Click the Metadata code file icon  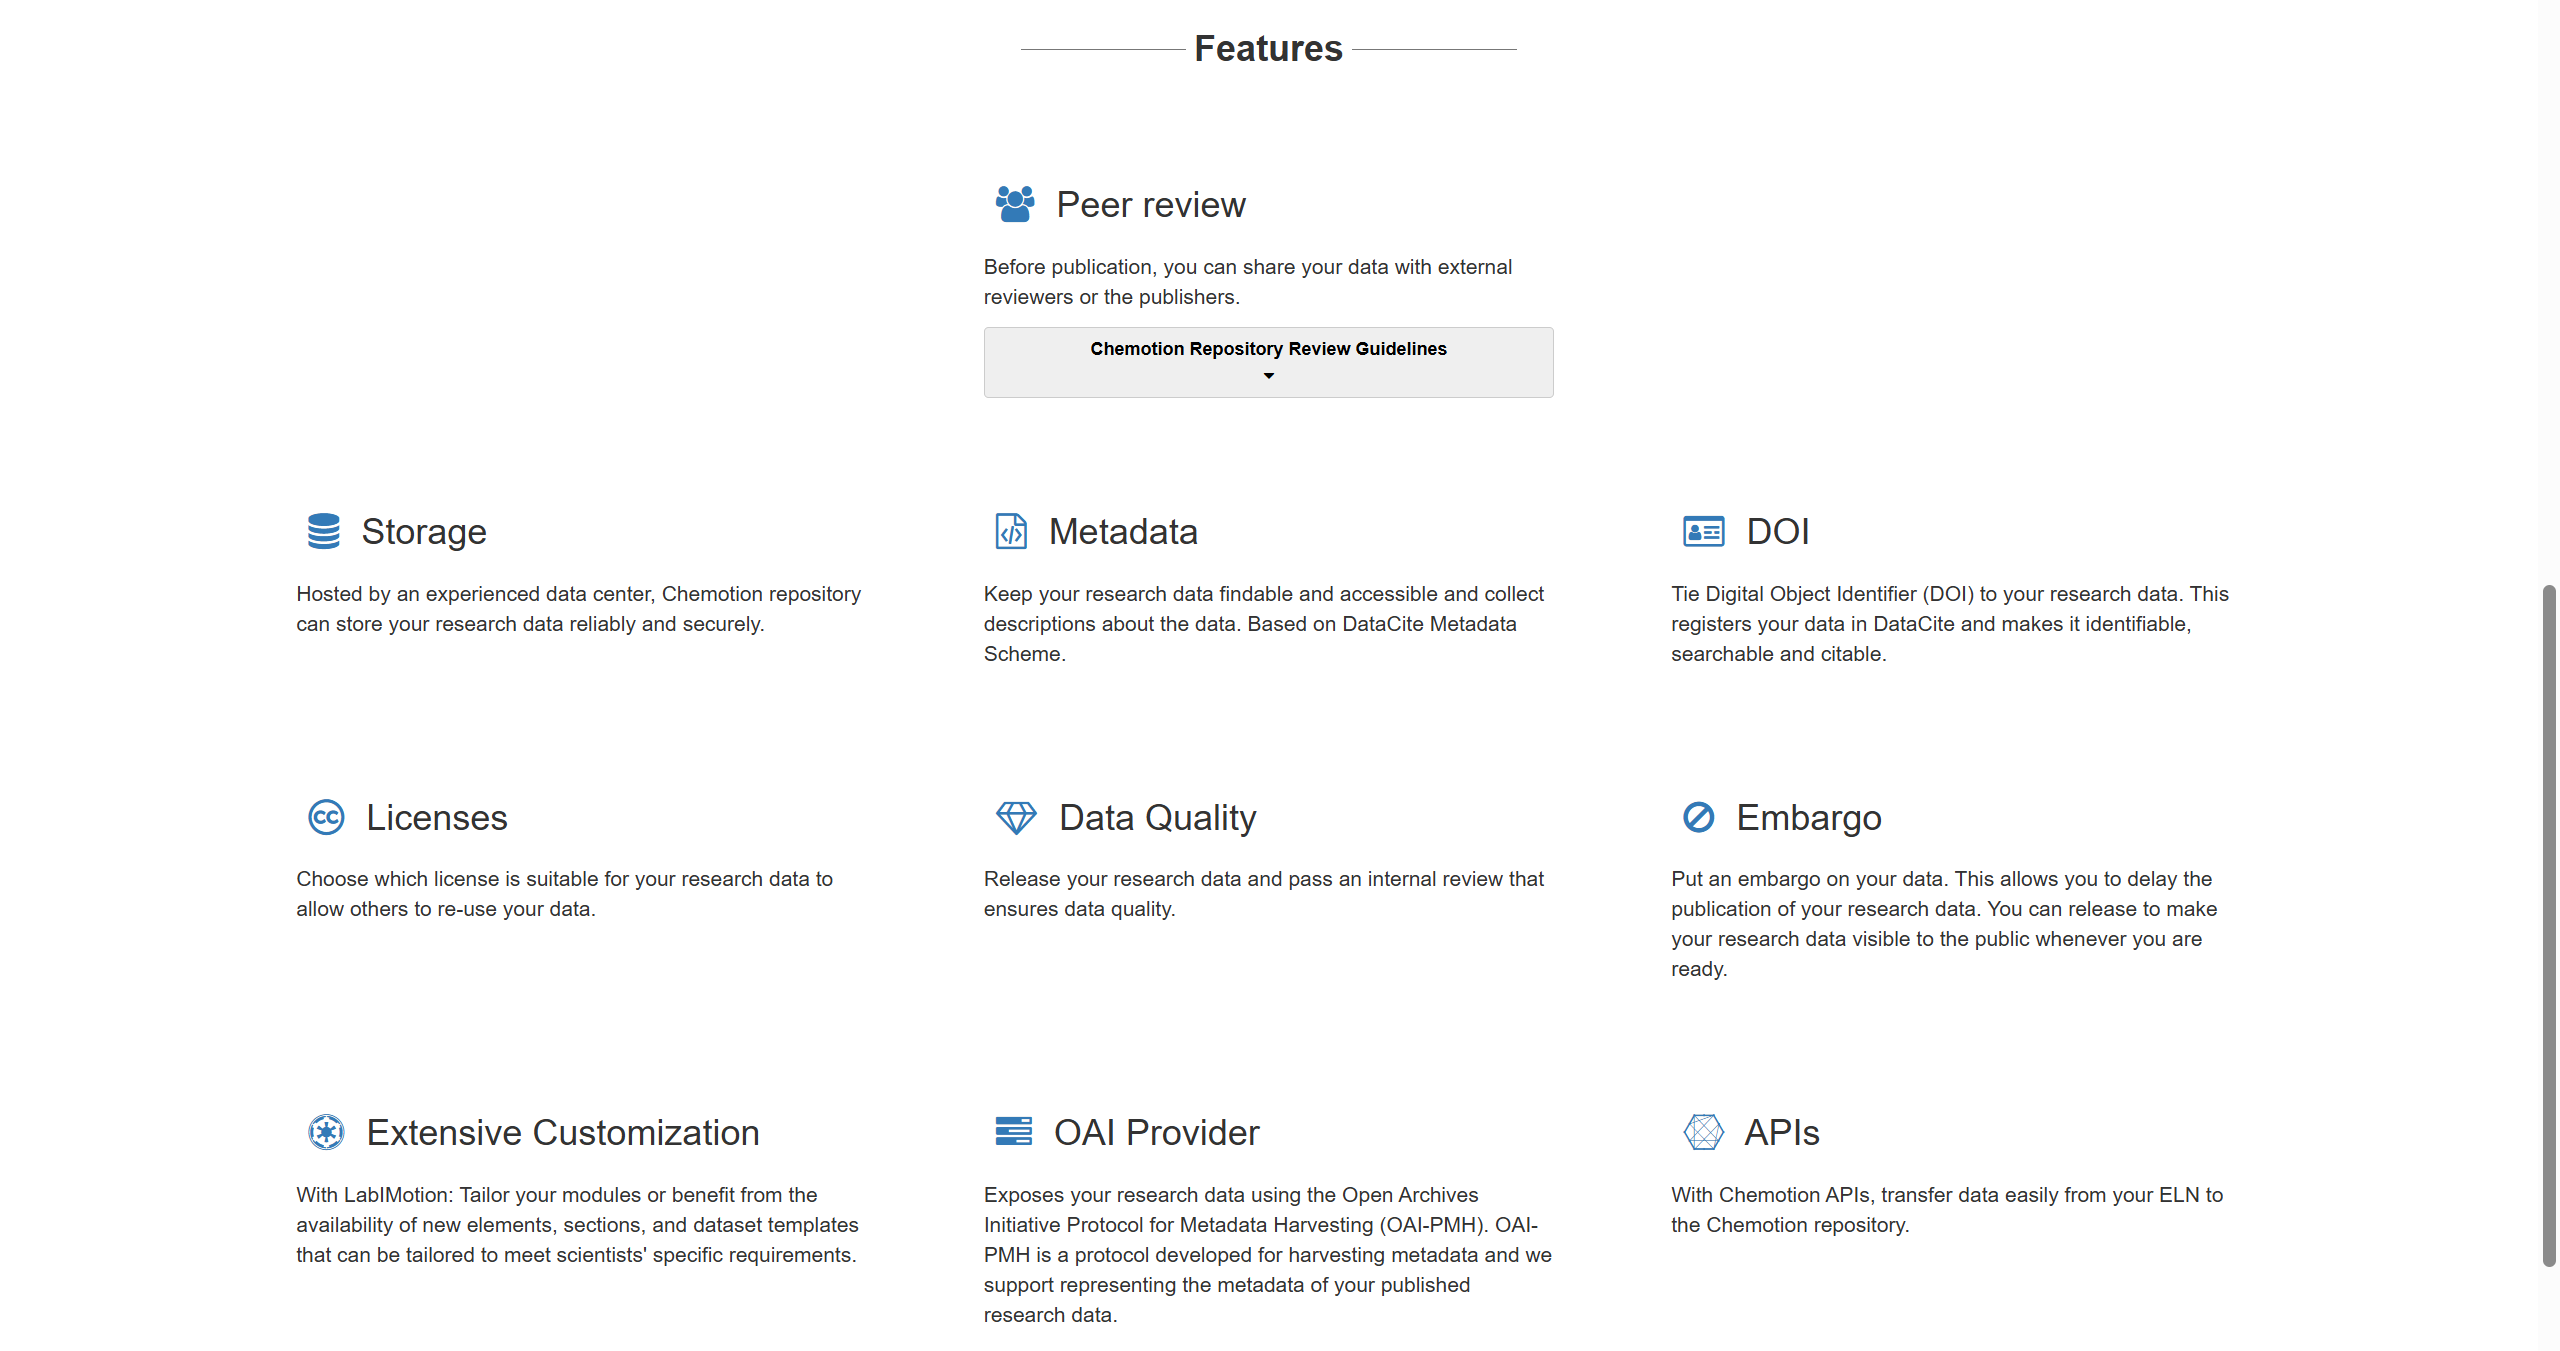pyautogui.click(x=1011, y=531)
